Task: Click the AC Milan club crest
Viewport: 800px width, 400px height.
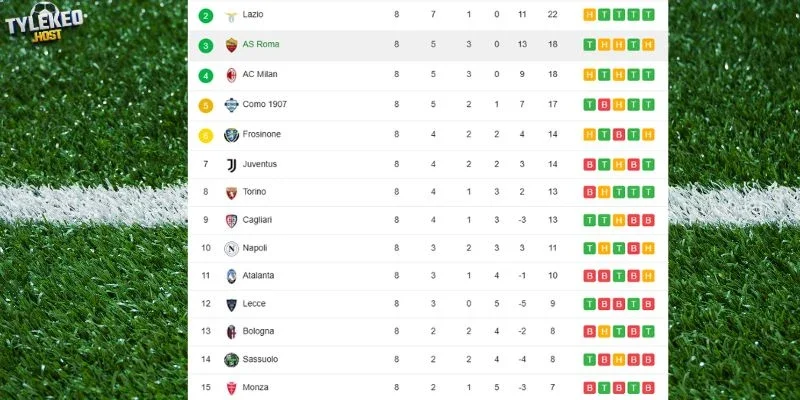Action: 232,75
